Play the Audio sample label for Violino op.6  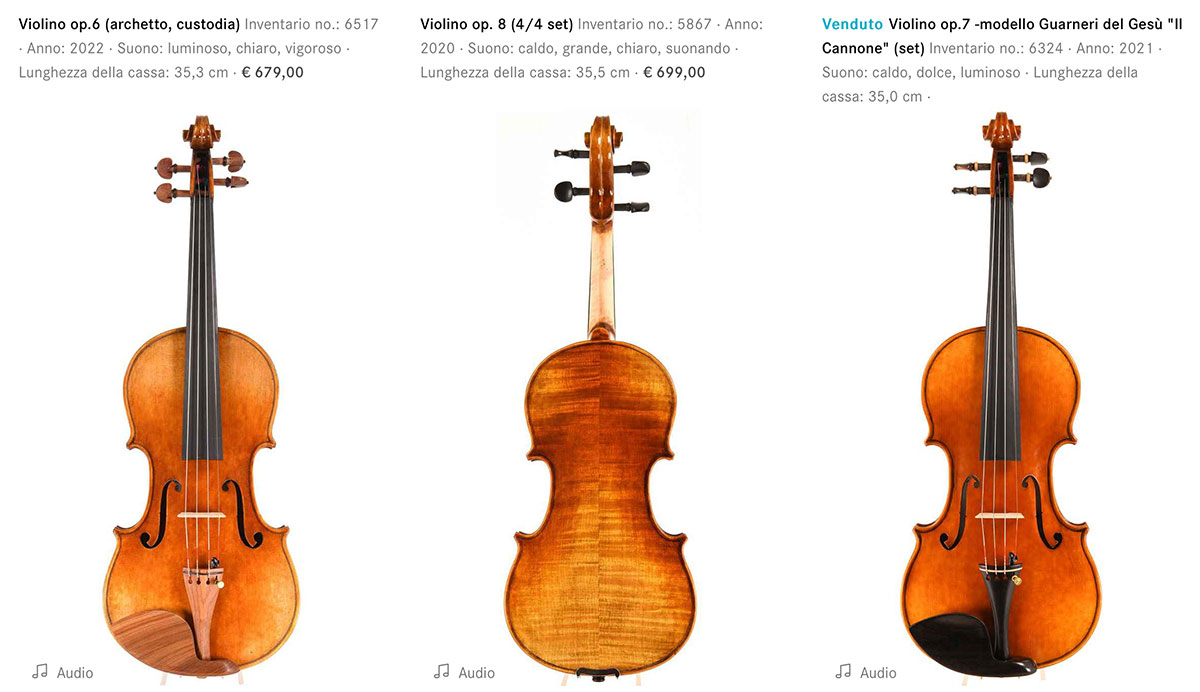pyautogui.click(x=75, y=673)
